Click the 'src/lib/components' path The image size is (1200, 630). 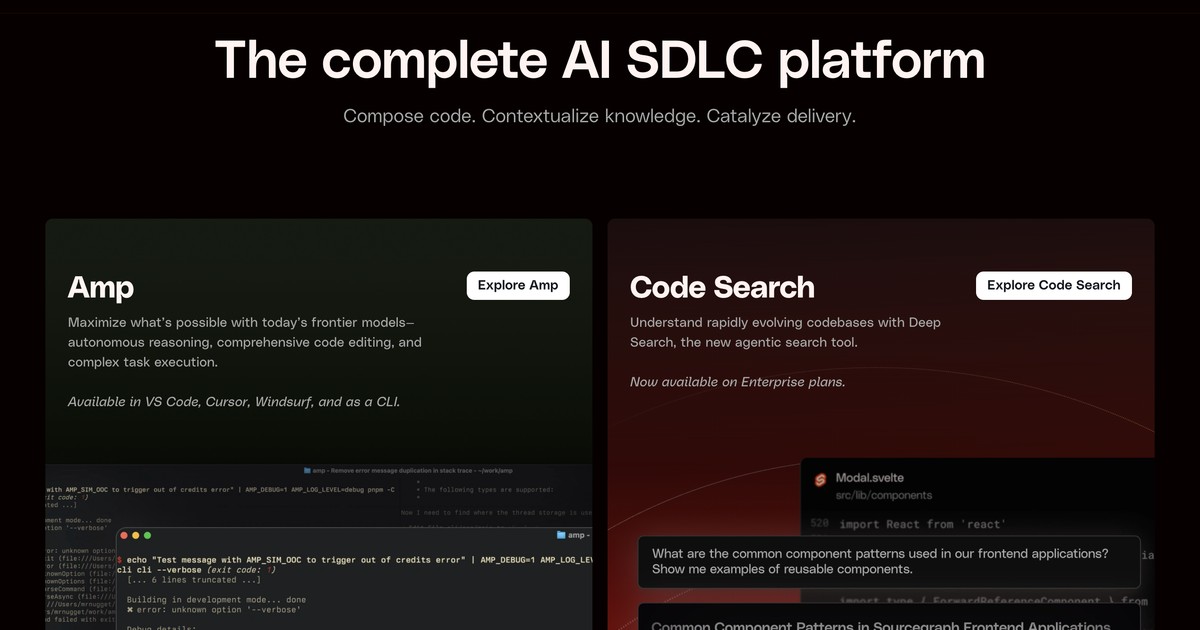click(884, 495)
